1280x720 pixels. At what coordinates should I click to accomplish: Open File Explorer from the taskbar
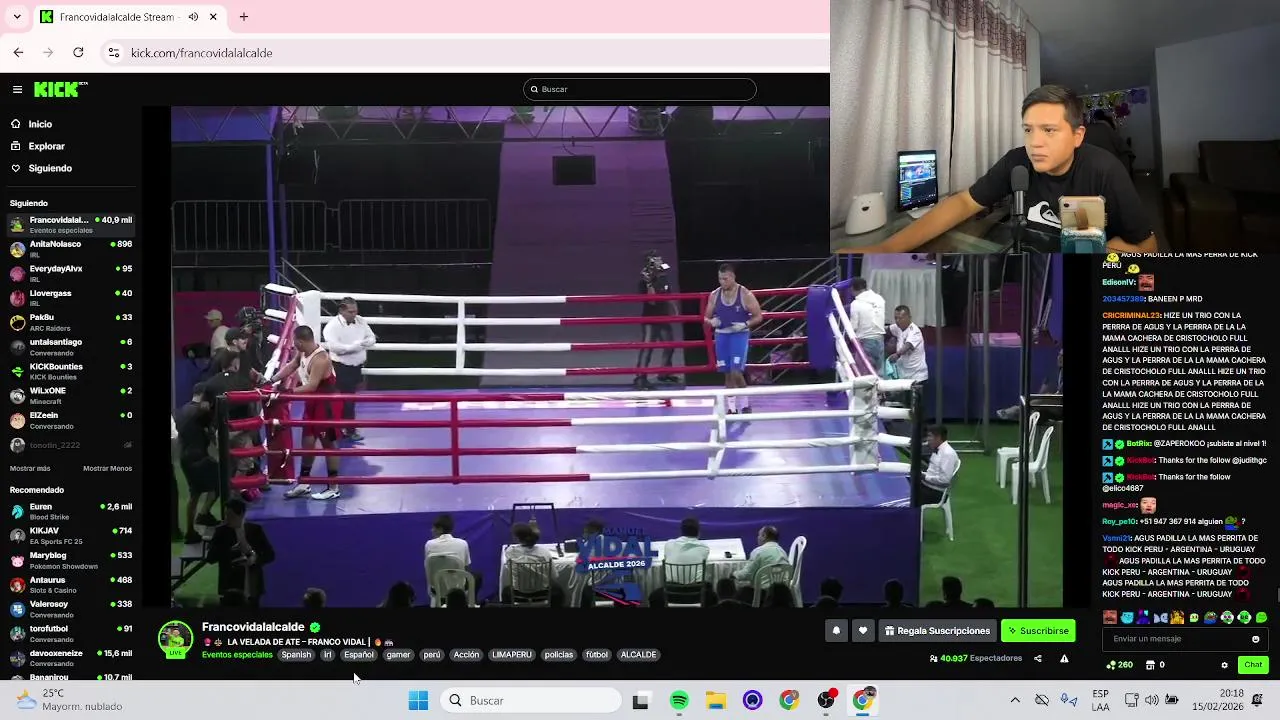[716, 700]
